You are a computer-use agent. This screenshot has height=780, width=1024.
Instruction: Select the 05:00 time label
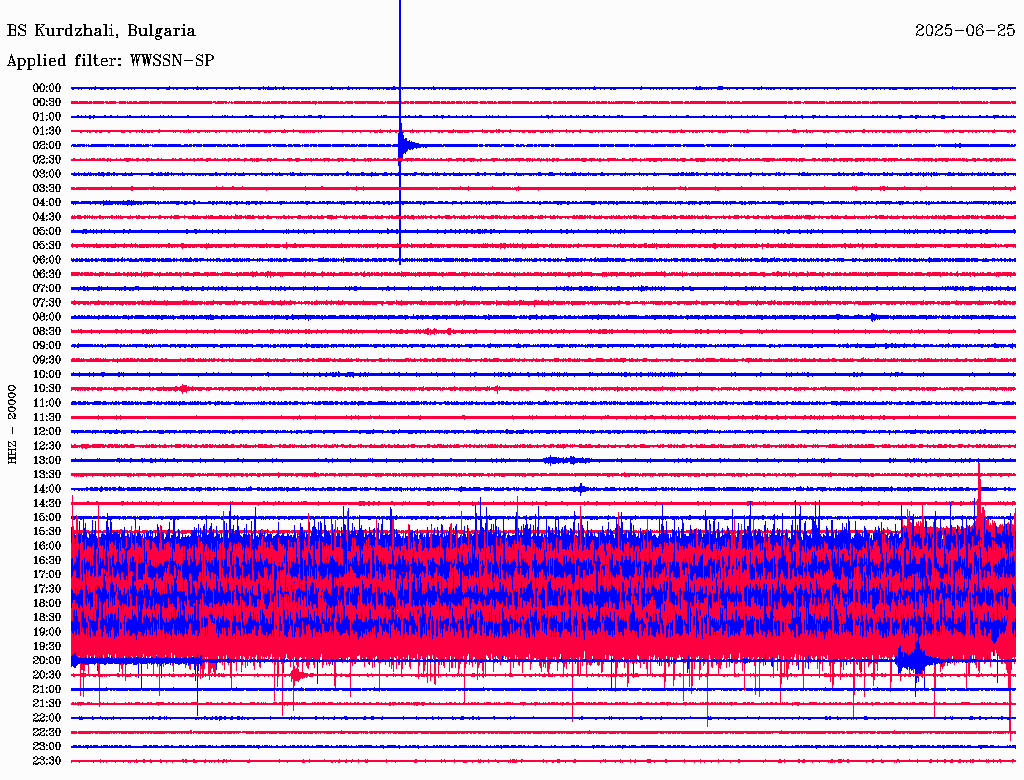point(47,231)
